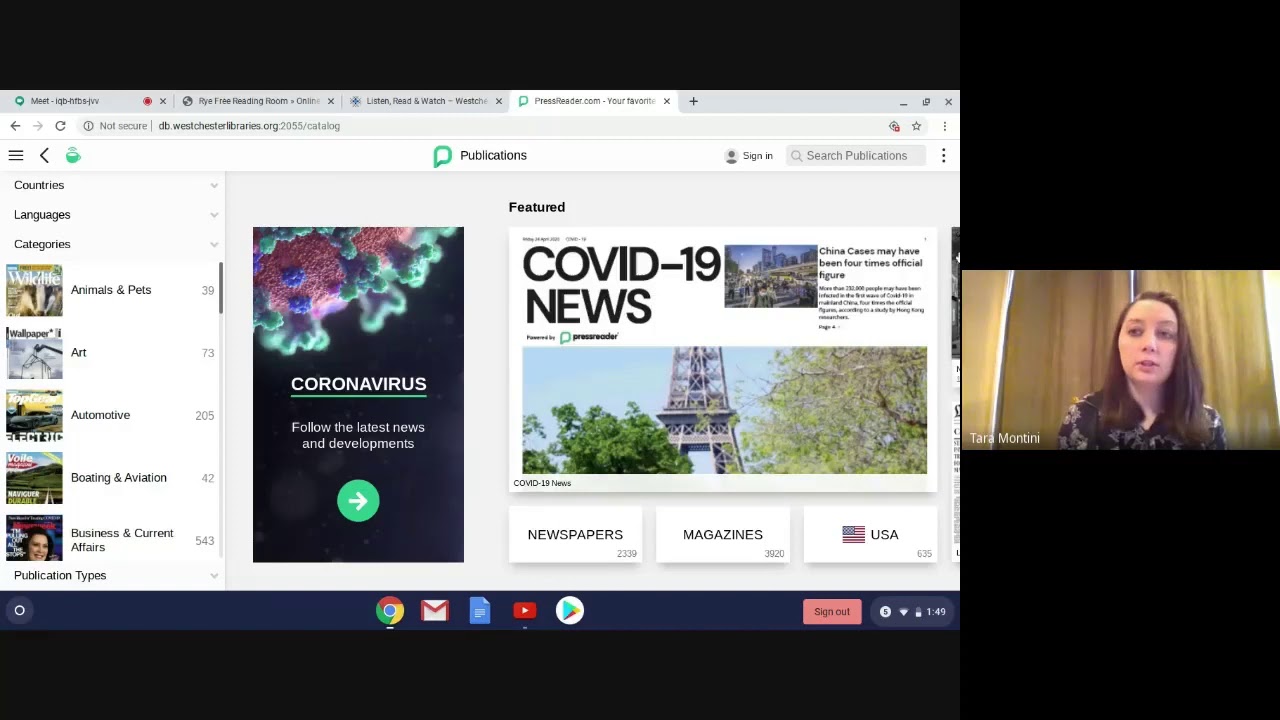Screen dimensions: 1280x720
Task: Open the hamburger menu in PressReader
Action: (16, 155)
